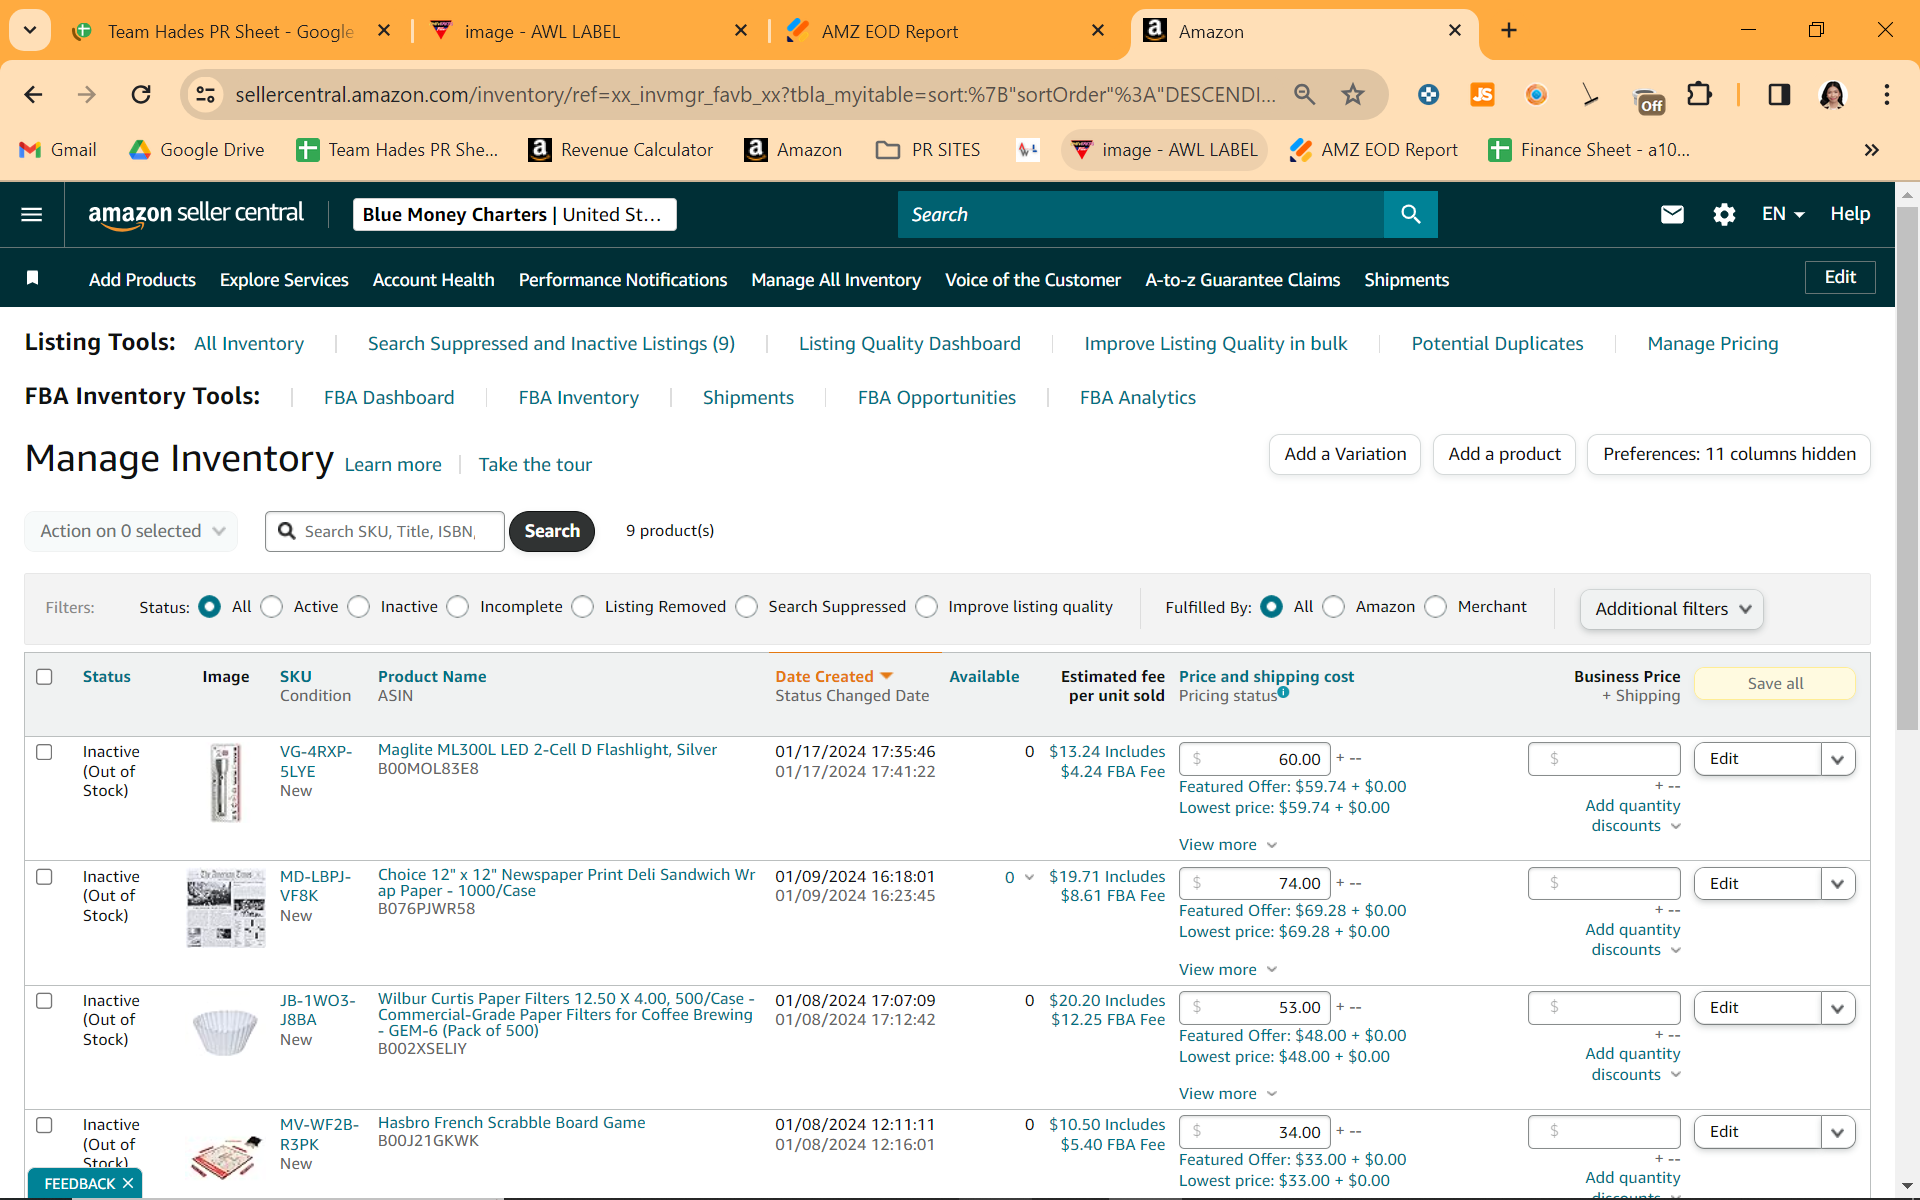1920x1200 pixels.
Task: Open the mail messages icon
Action: 1672,214
